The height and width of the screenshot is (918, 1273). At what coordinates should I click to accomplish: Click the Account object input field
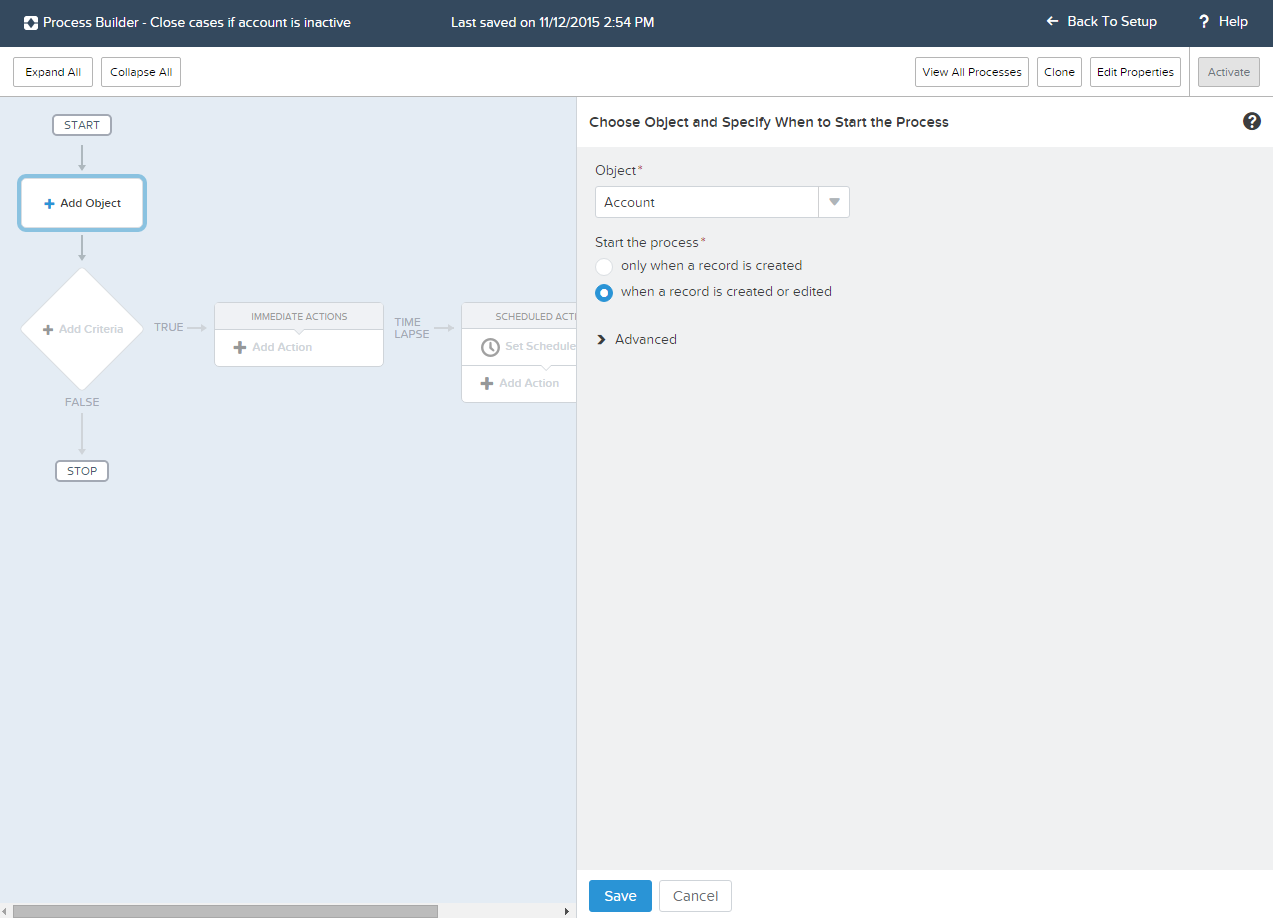tap(706, 202)
